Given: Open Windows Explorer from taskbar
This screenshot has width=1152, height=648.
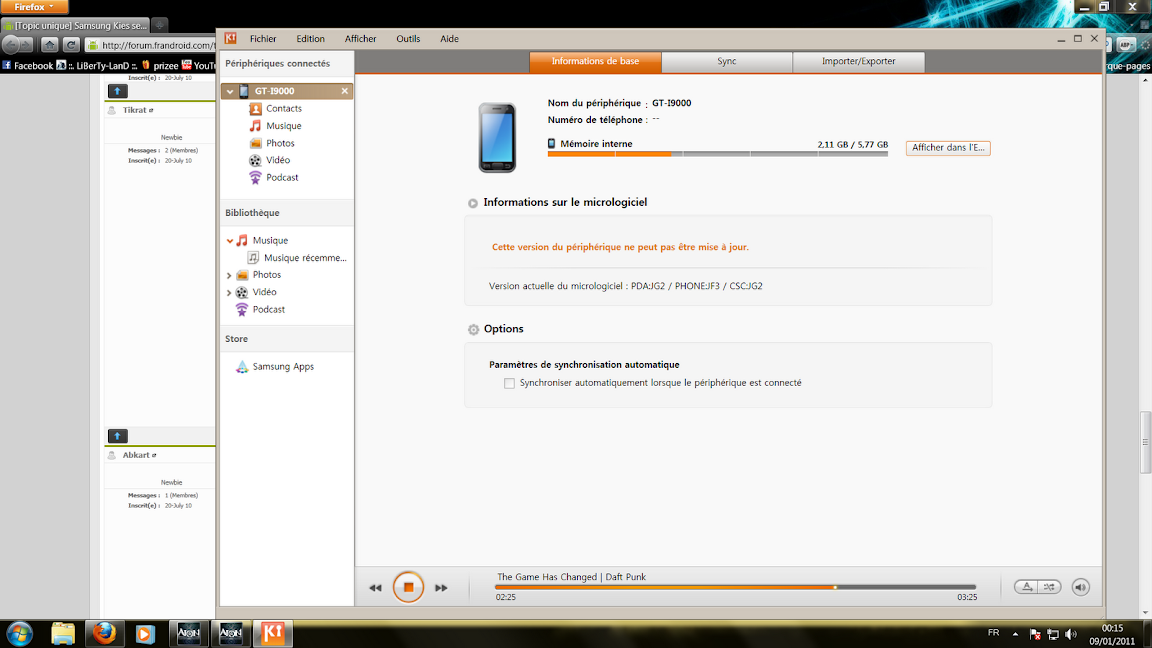Looking at the screenshot, I should click(x=63, y=633).
